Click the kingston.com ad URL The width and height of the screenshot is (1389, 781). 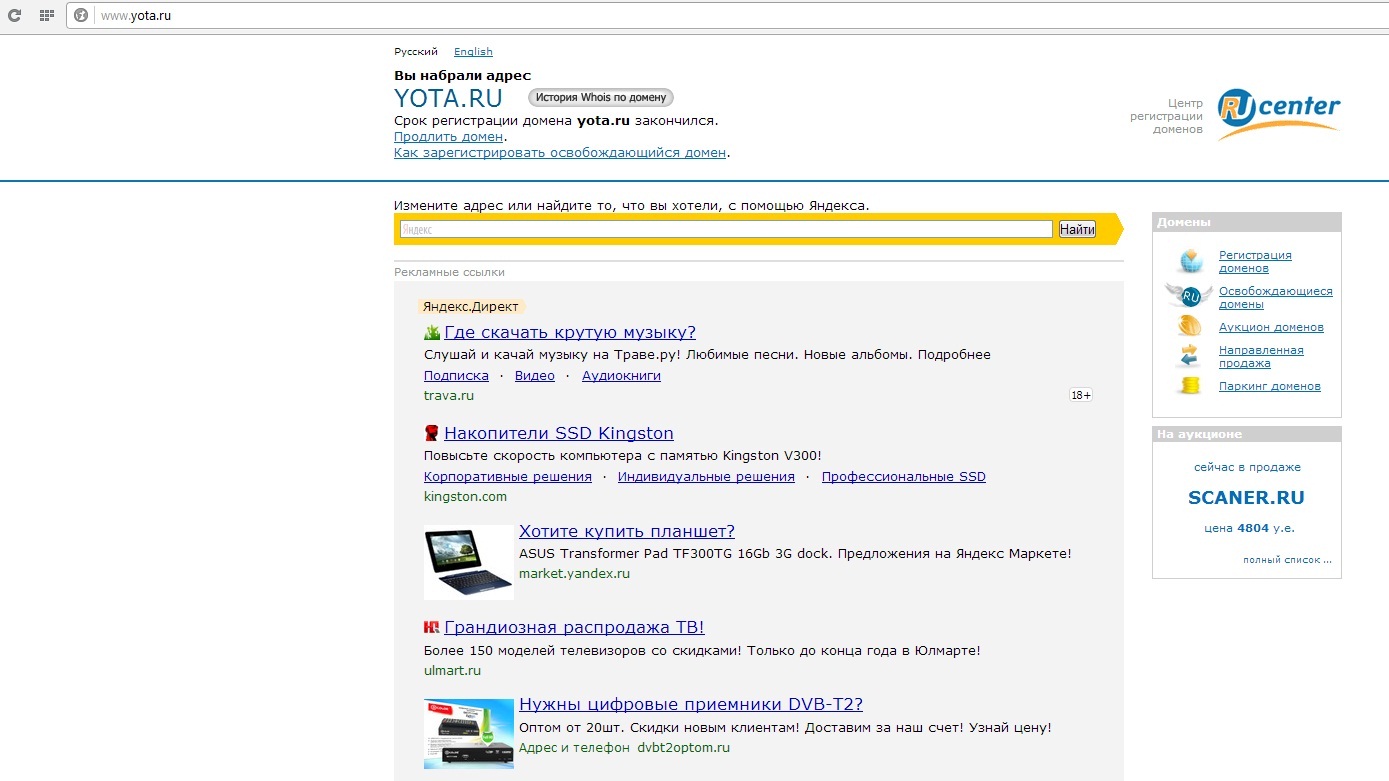click(x=465, y=497)
